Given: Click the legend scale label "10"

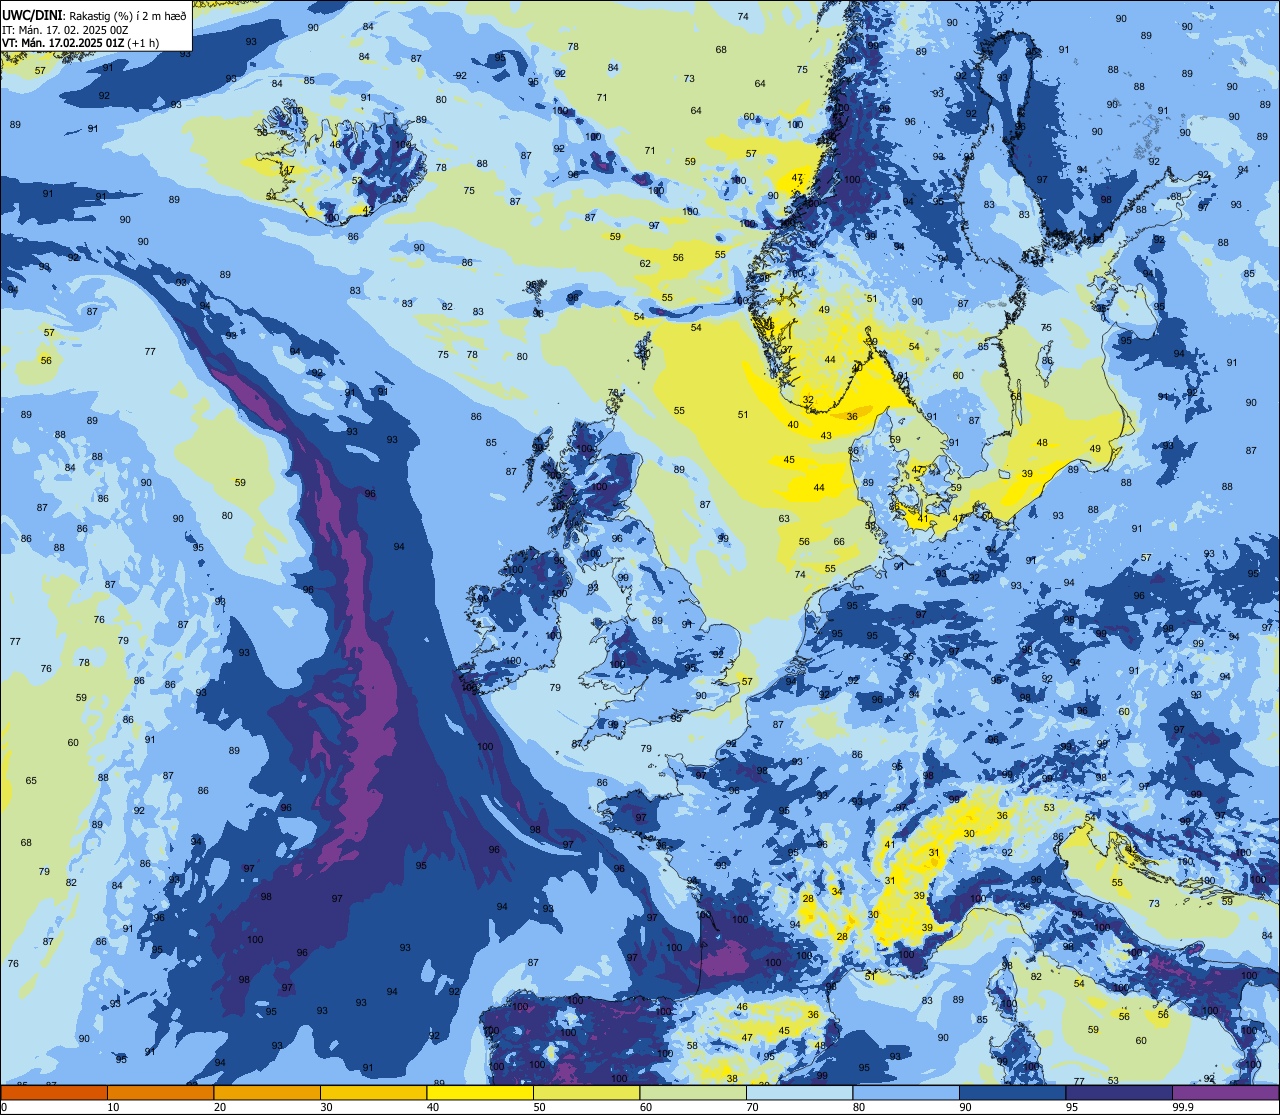Looking at the screenshot, I should [x=113, y=1107].
